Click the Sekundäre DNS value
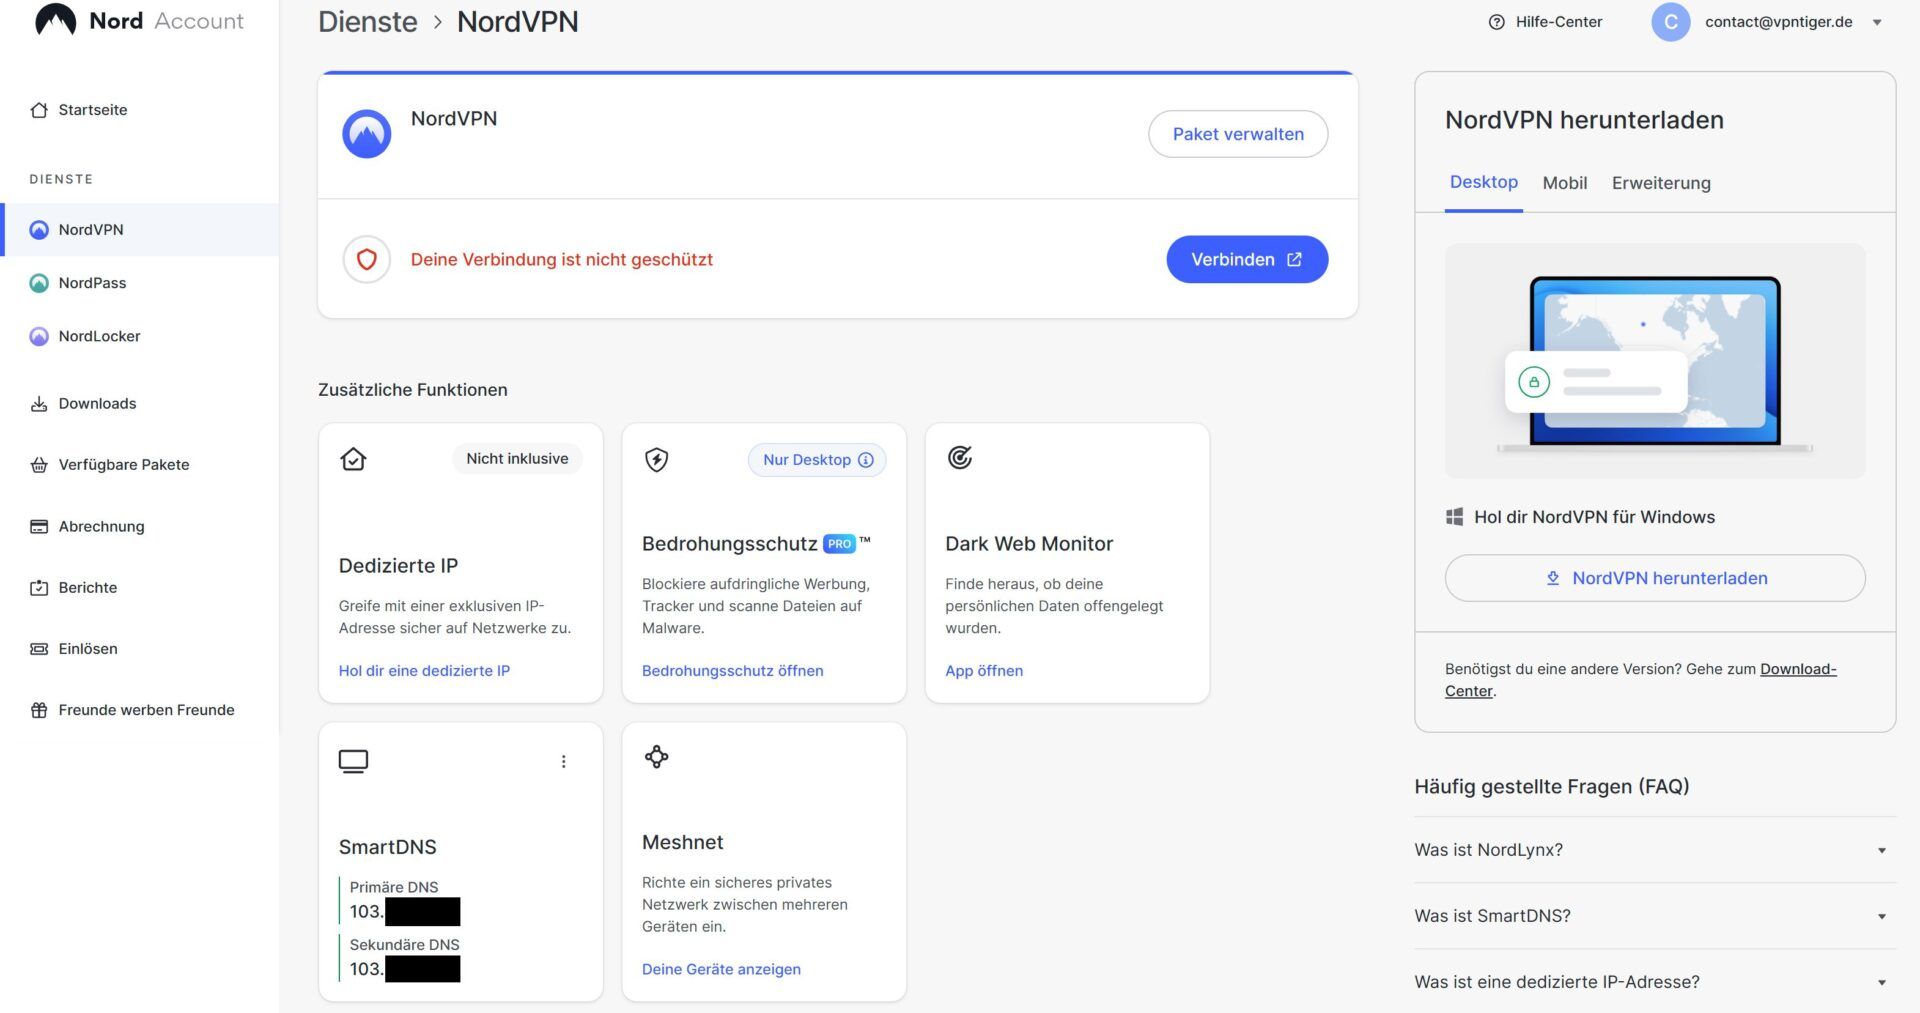Screen dimensions: 1920x1013 pyautogui.click(x=404, y=969)
